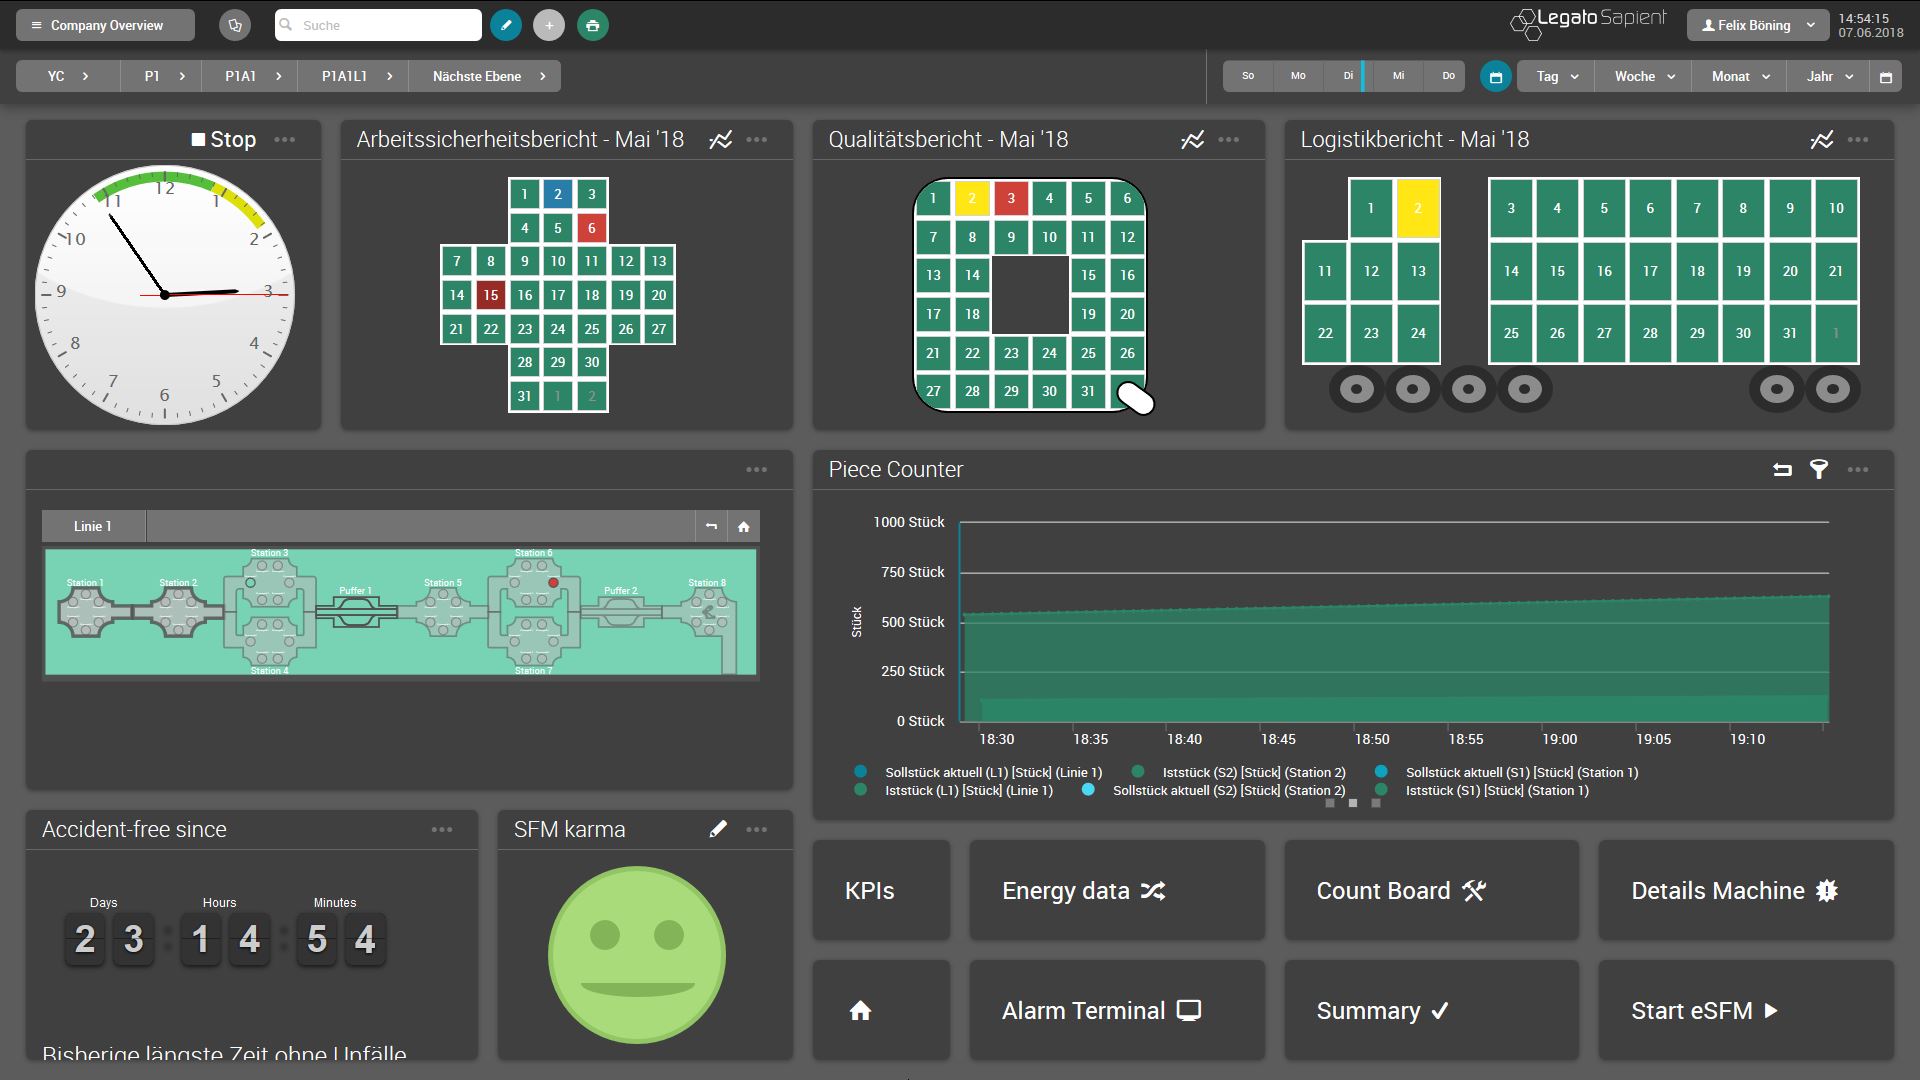Image resolution: width=1920 pixels, height=1080 pixels.
Task: Click the grey plus add button
Action: pos(549,25)
